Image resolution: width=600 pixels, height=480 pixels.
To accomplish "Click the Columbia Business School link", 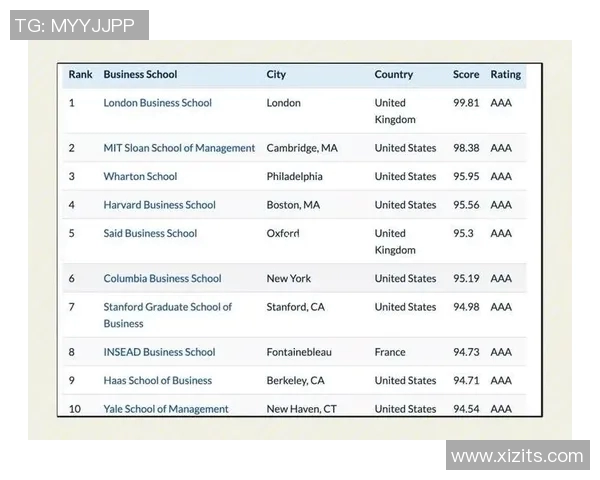I will (162, 278).
